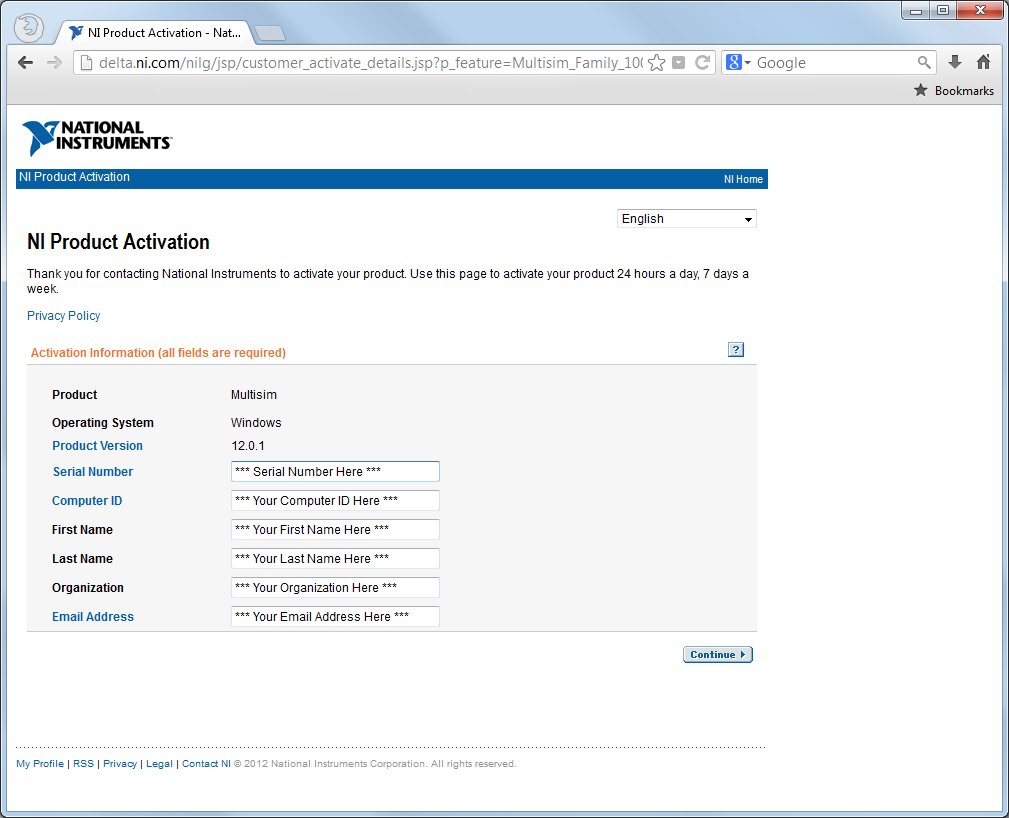The image size is (1009, 818).
Task: Open Bookmarks from the bookmarks bar
Action: pos(954,91)
